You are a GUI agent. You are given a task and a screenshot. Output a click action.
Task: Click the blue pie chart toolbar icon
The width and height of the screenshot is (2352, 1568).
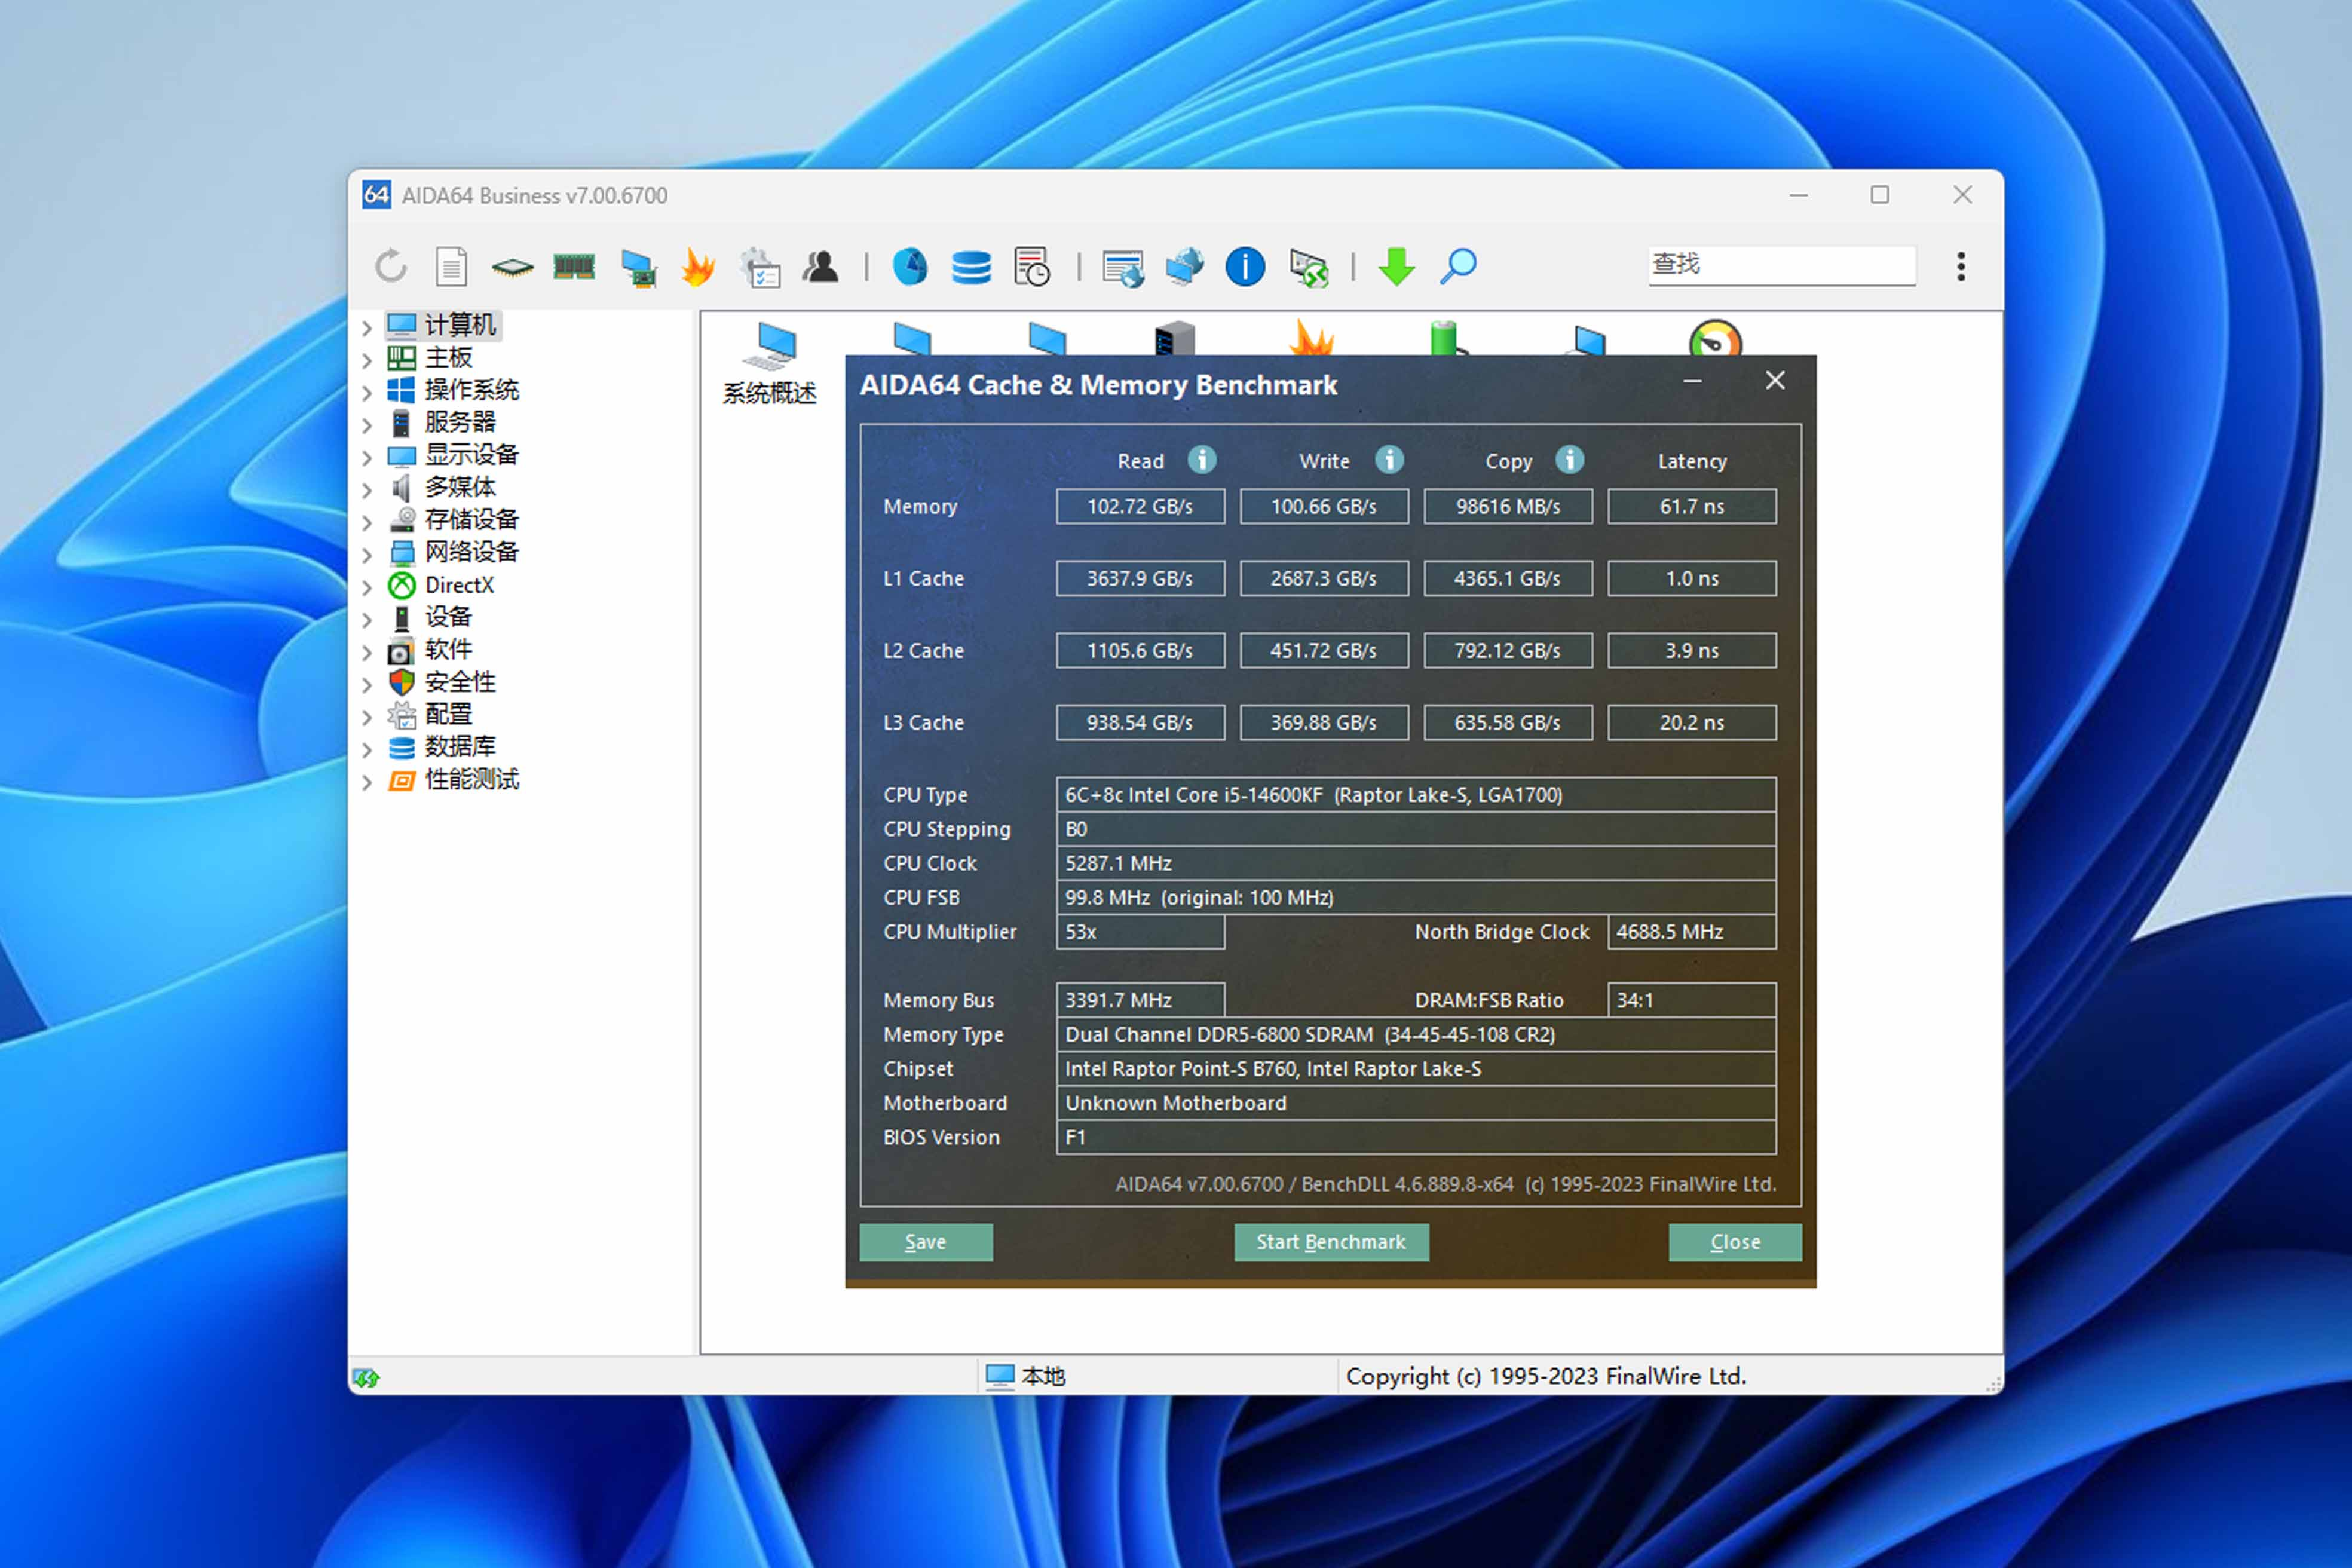point(910,267)
